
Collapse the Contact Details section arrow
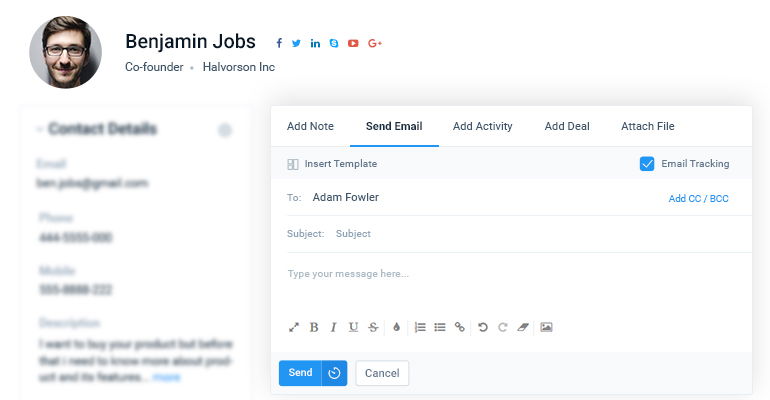(x=39, y=129)
